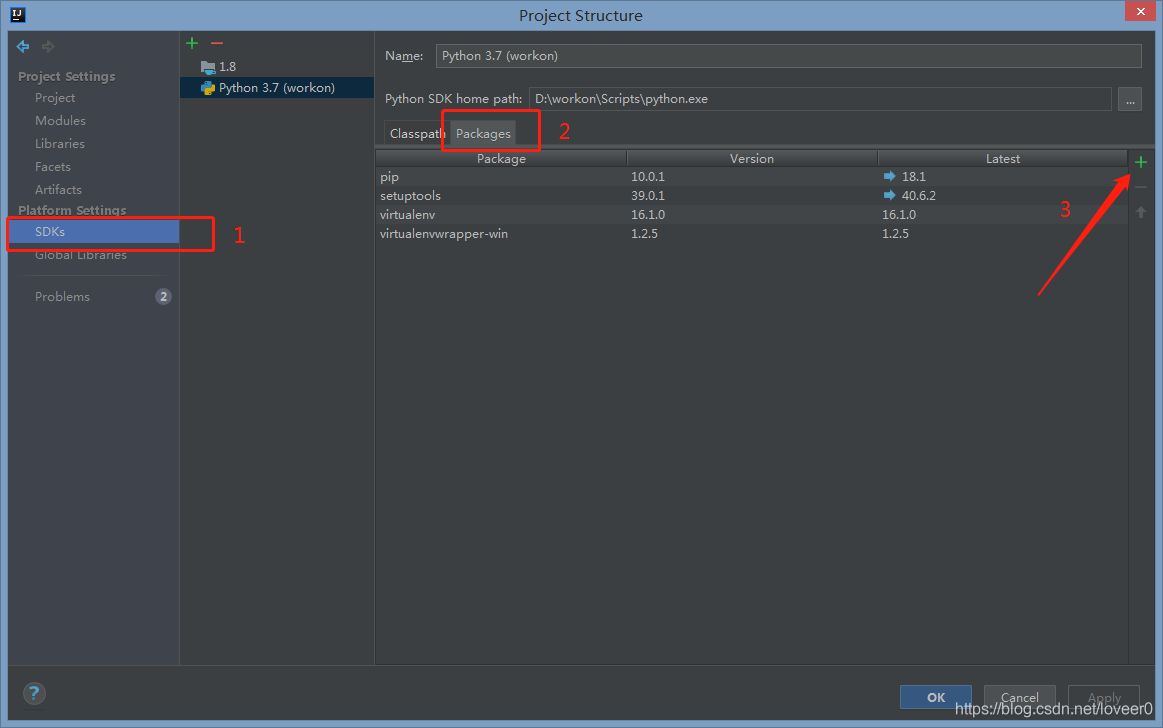The width and height of the screenshot is (1163, 728).
Task: Confirm with the OK button
Action: pyautogui.click(x=935, y=697)
